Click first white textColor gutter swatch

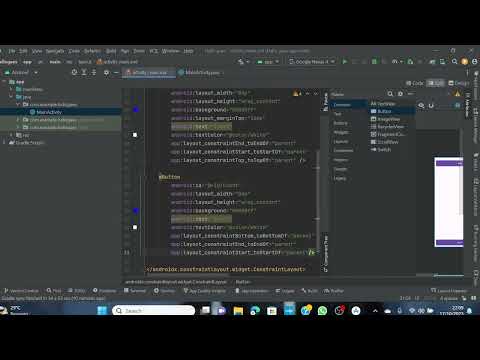coord(135,135)
